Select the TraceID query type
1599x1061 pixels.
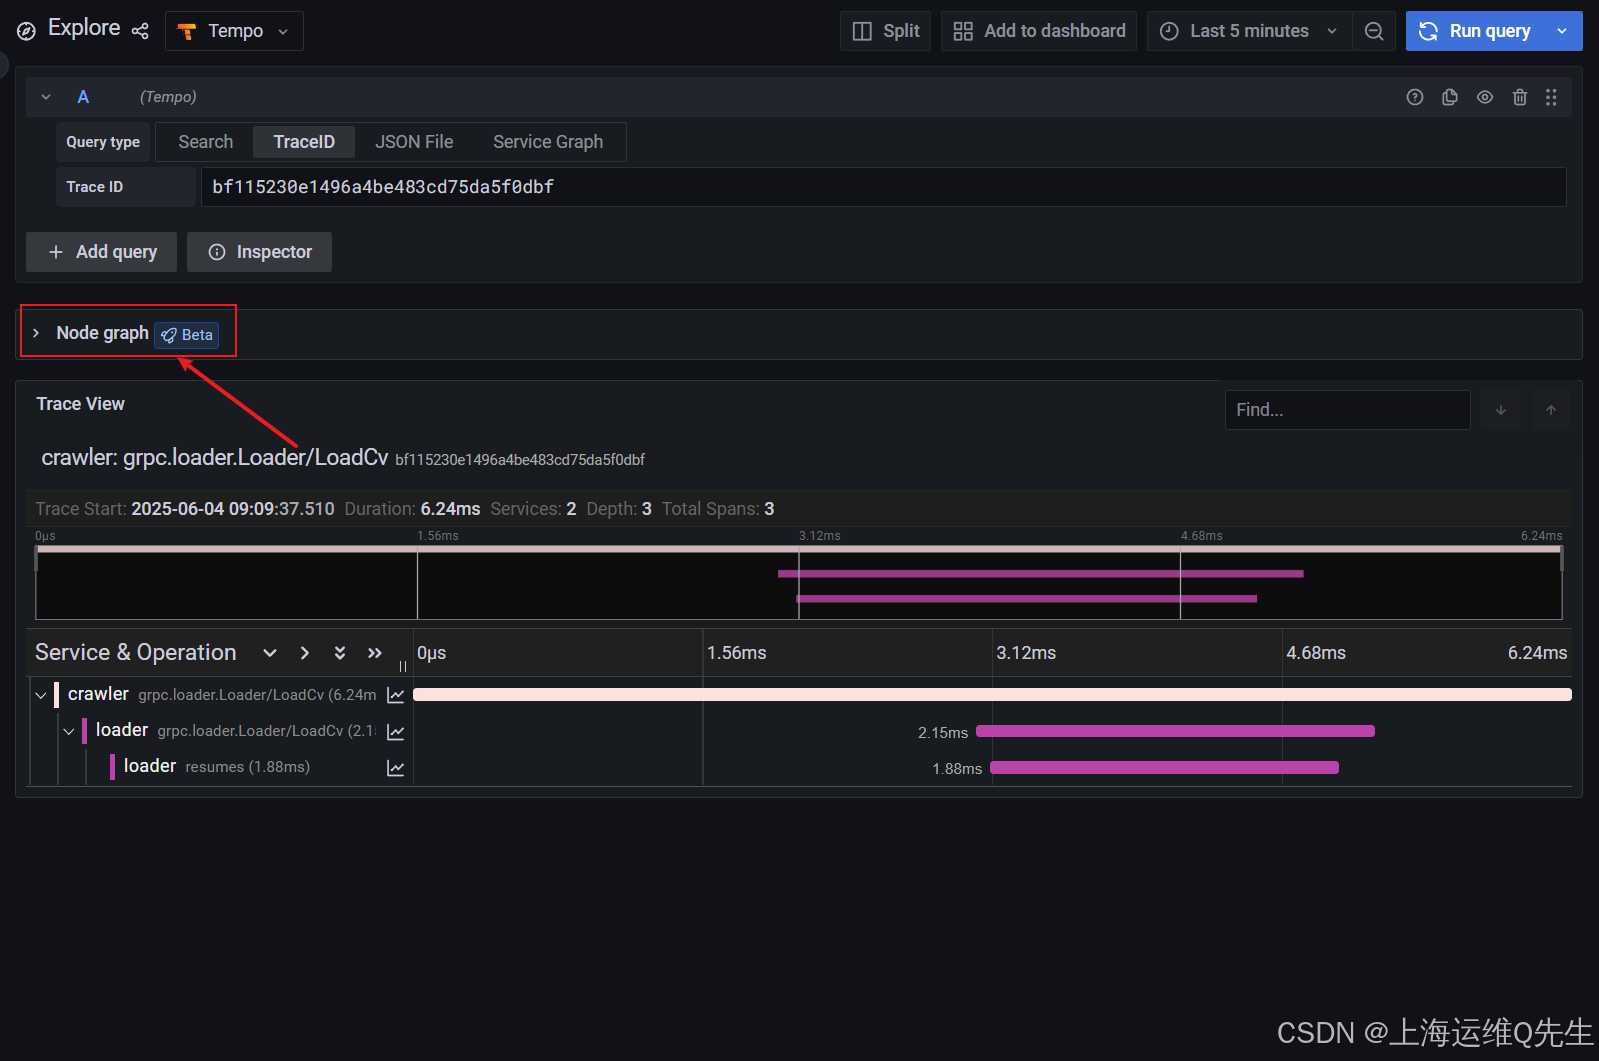pos(304,142)
